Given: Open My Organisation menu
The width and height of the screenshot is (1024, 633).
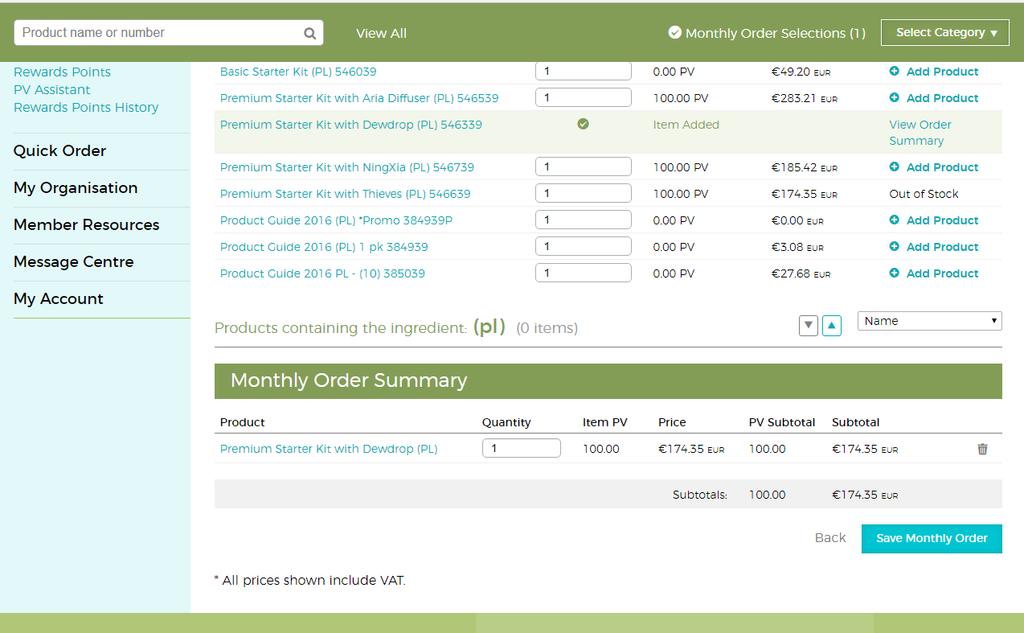Looking at the screenshot, I should click(76, 187).
